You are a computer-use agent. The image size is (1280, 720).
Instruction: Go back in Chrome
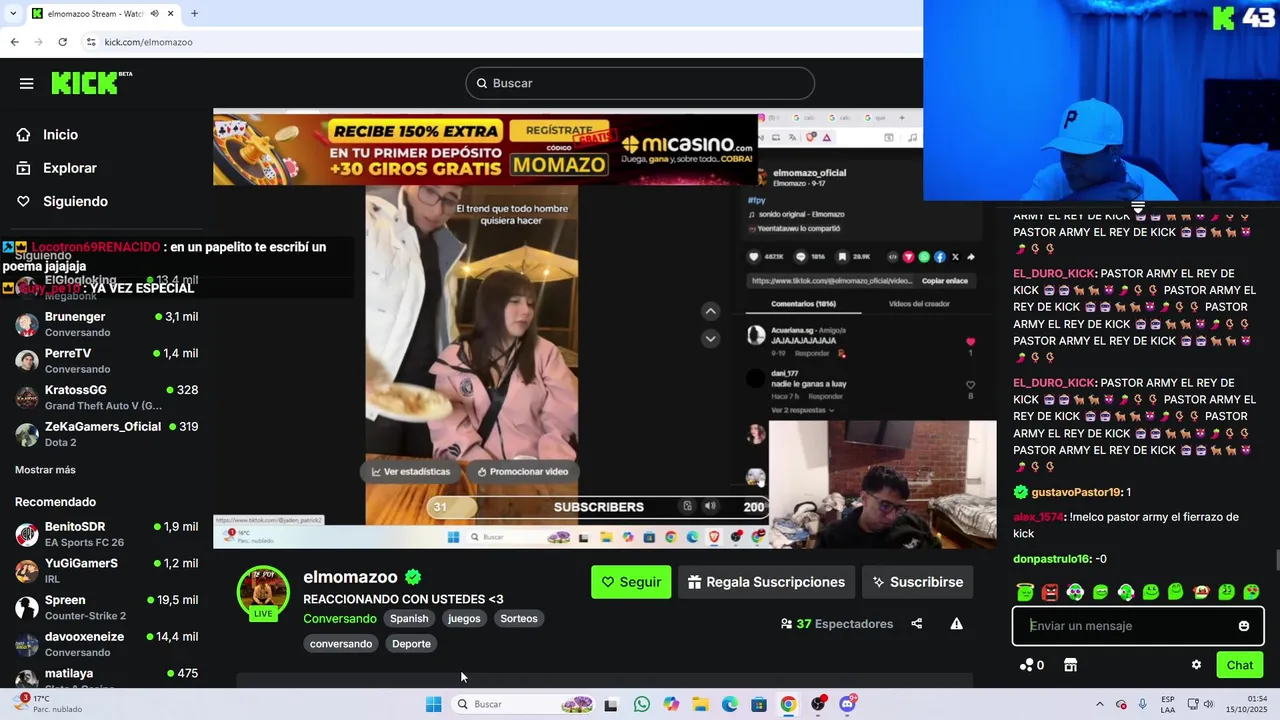click(14, 42)
